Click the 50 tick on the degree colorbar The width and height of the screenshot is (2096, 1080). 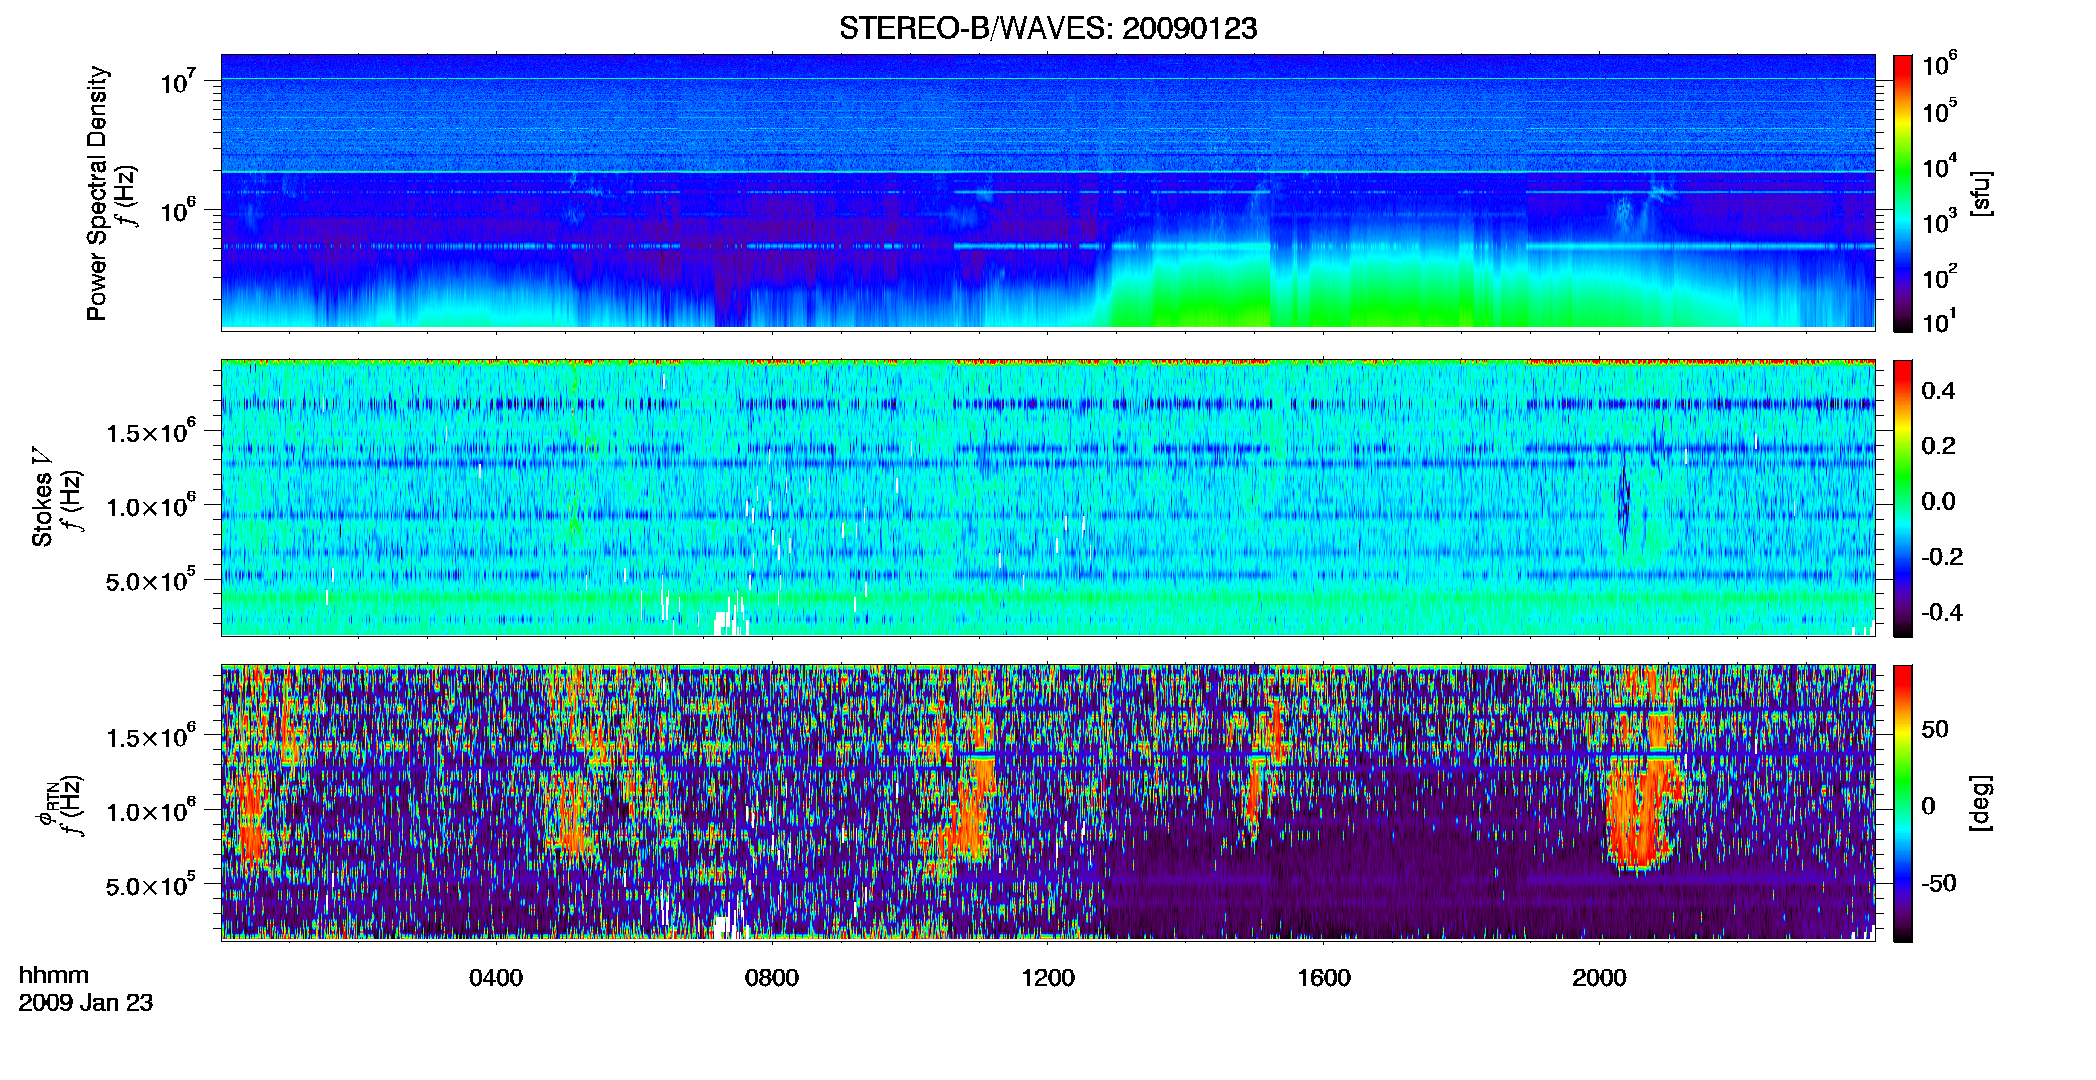point(1935,729)
